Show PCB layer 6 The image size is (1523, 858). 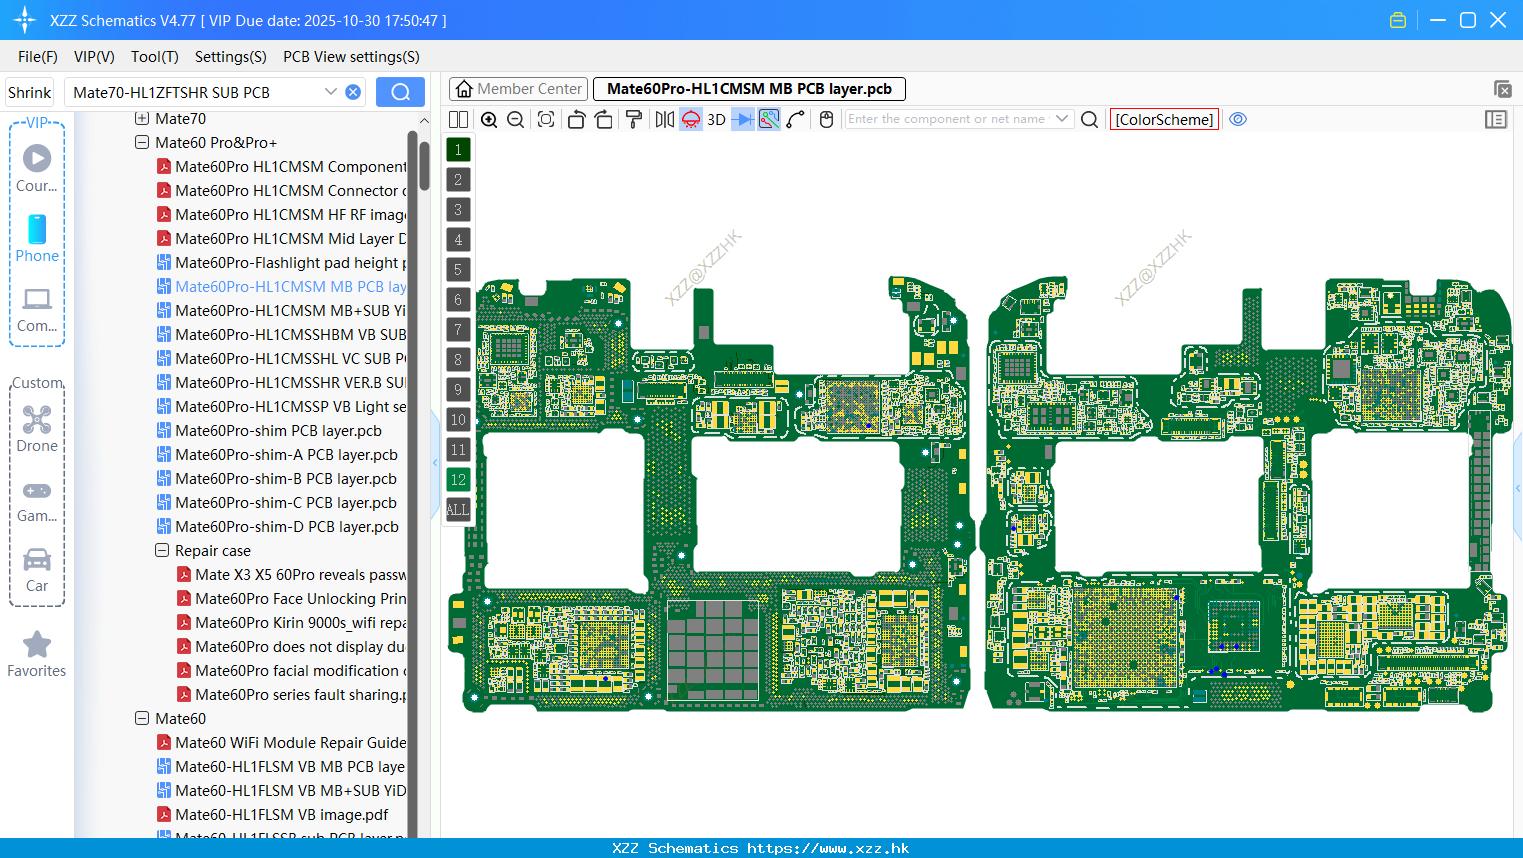click(458, 300)
